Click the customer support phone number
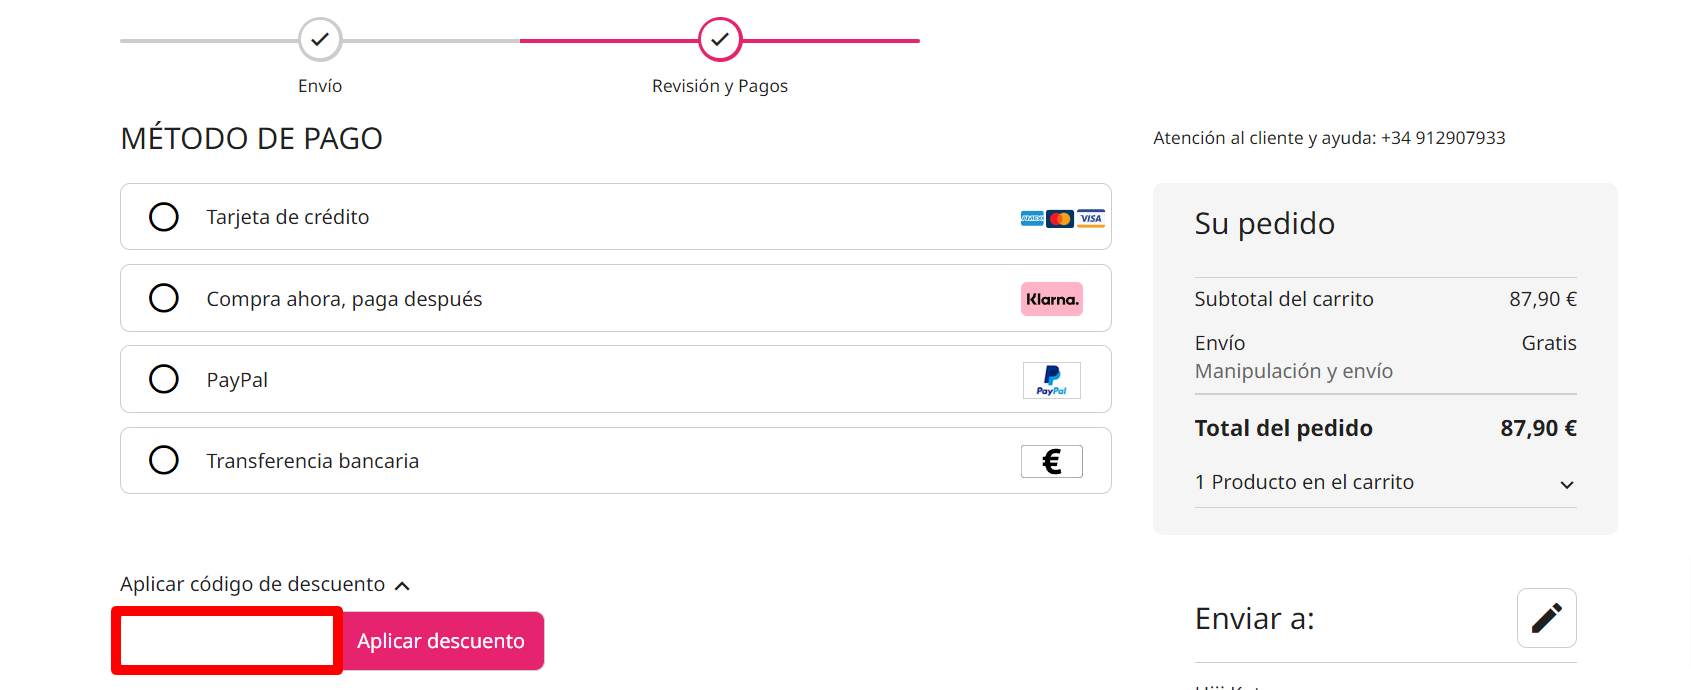Screen dimensions: 1691x690 (1443, 138)
